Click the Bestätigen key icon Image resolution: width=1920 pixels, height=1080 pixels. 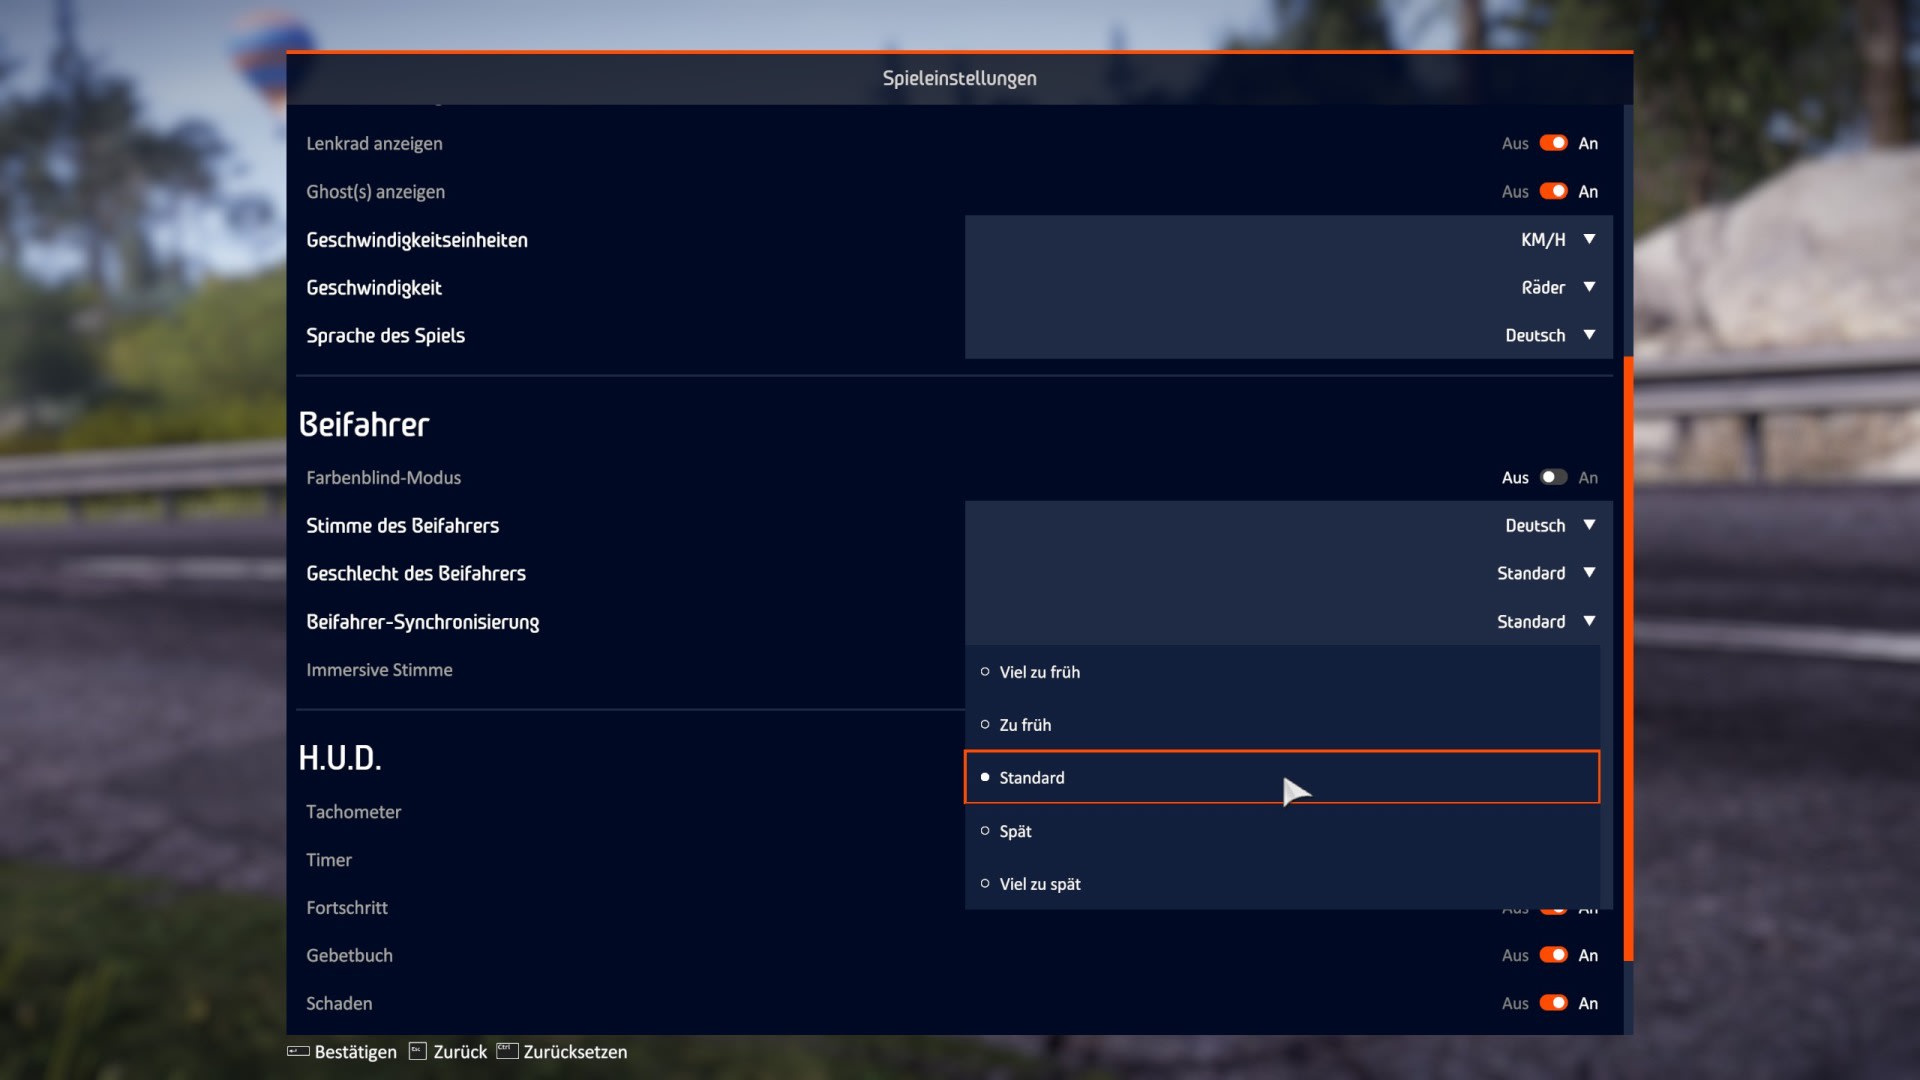(298, 1051)
